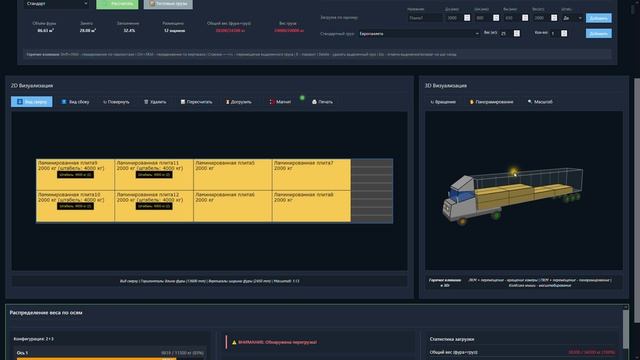Click the side-view icon beside Вид сбоку
Viewport: 640px width, 360px height.
(64, 102)
